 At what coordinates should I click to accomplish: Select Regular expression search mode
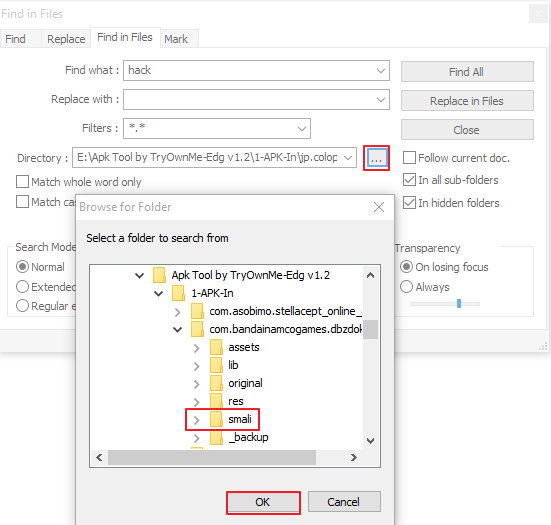click(22, 305)
